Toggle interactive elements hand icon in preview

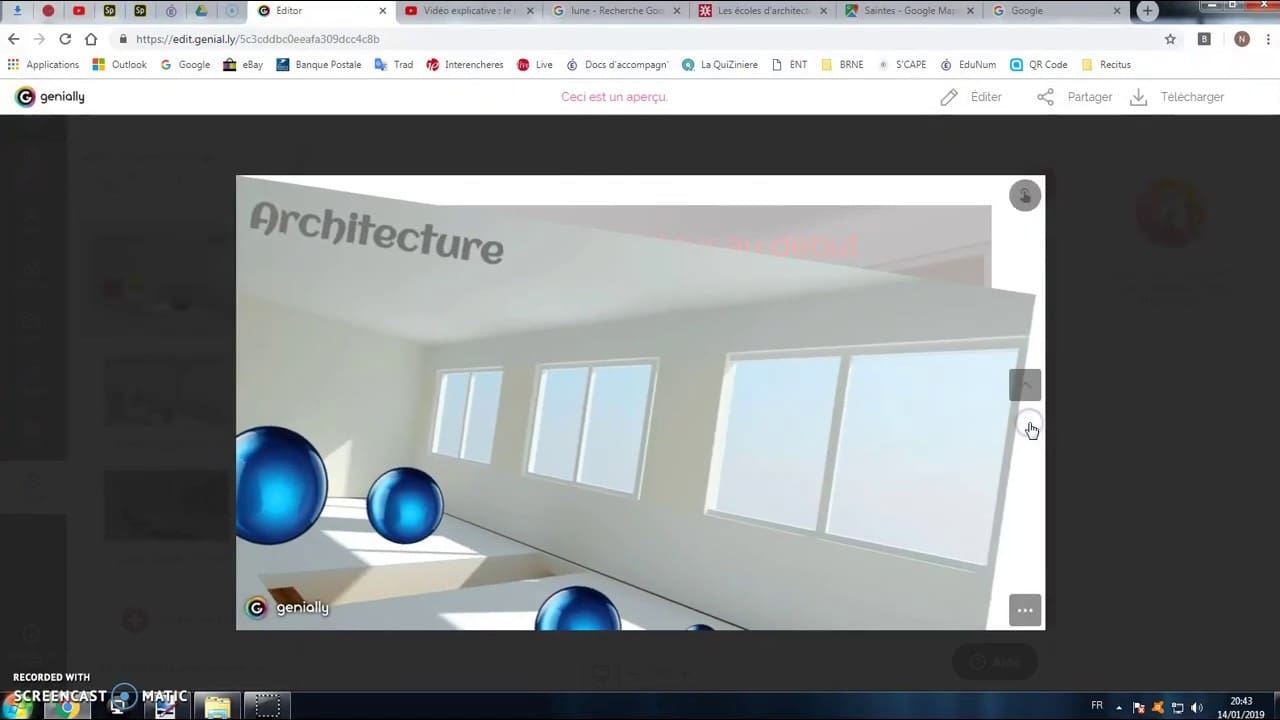click(x=1025, y=196)
